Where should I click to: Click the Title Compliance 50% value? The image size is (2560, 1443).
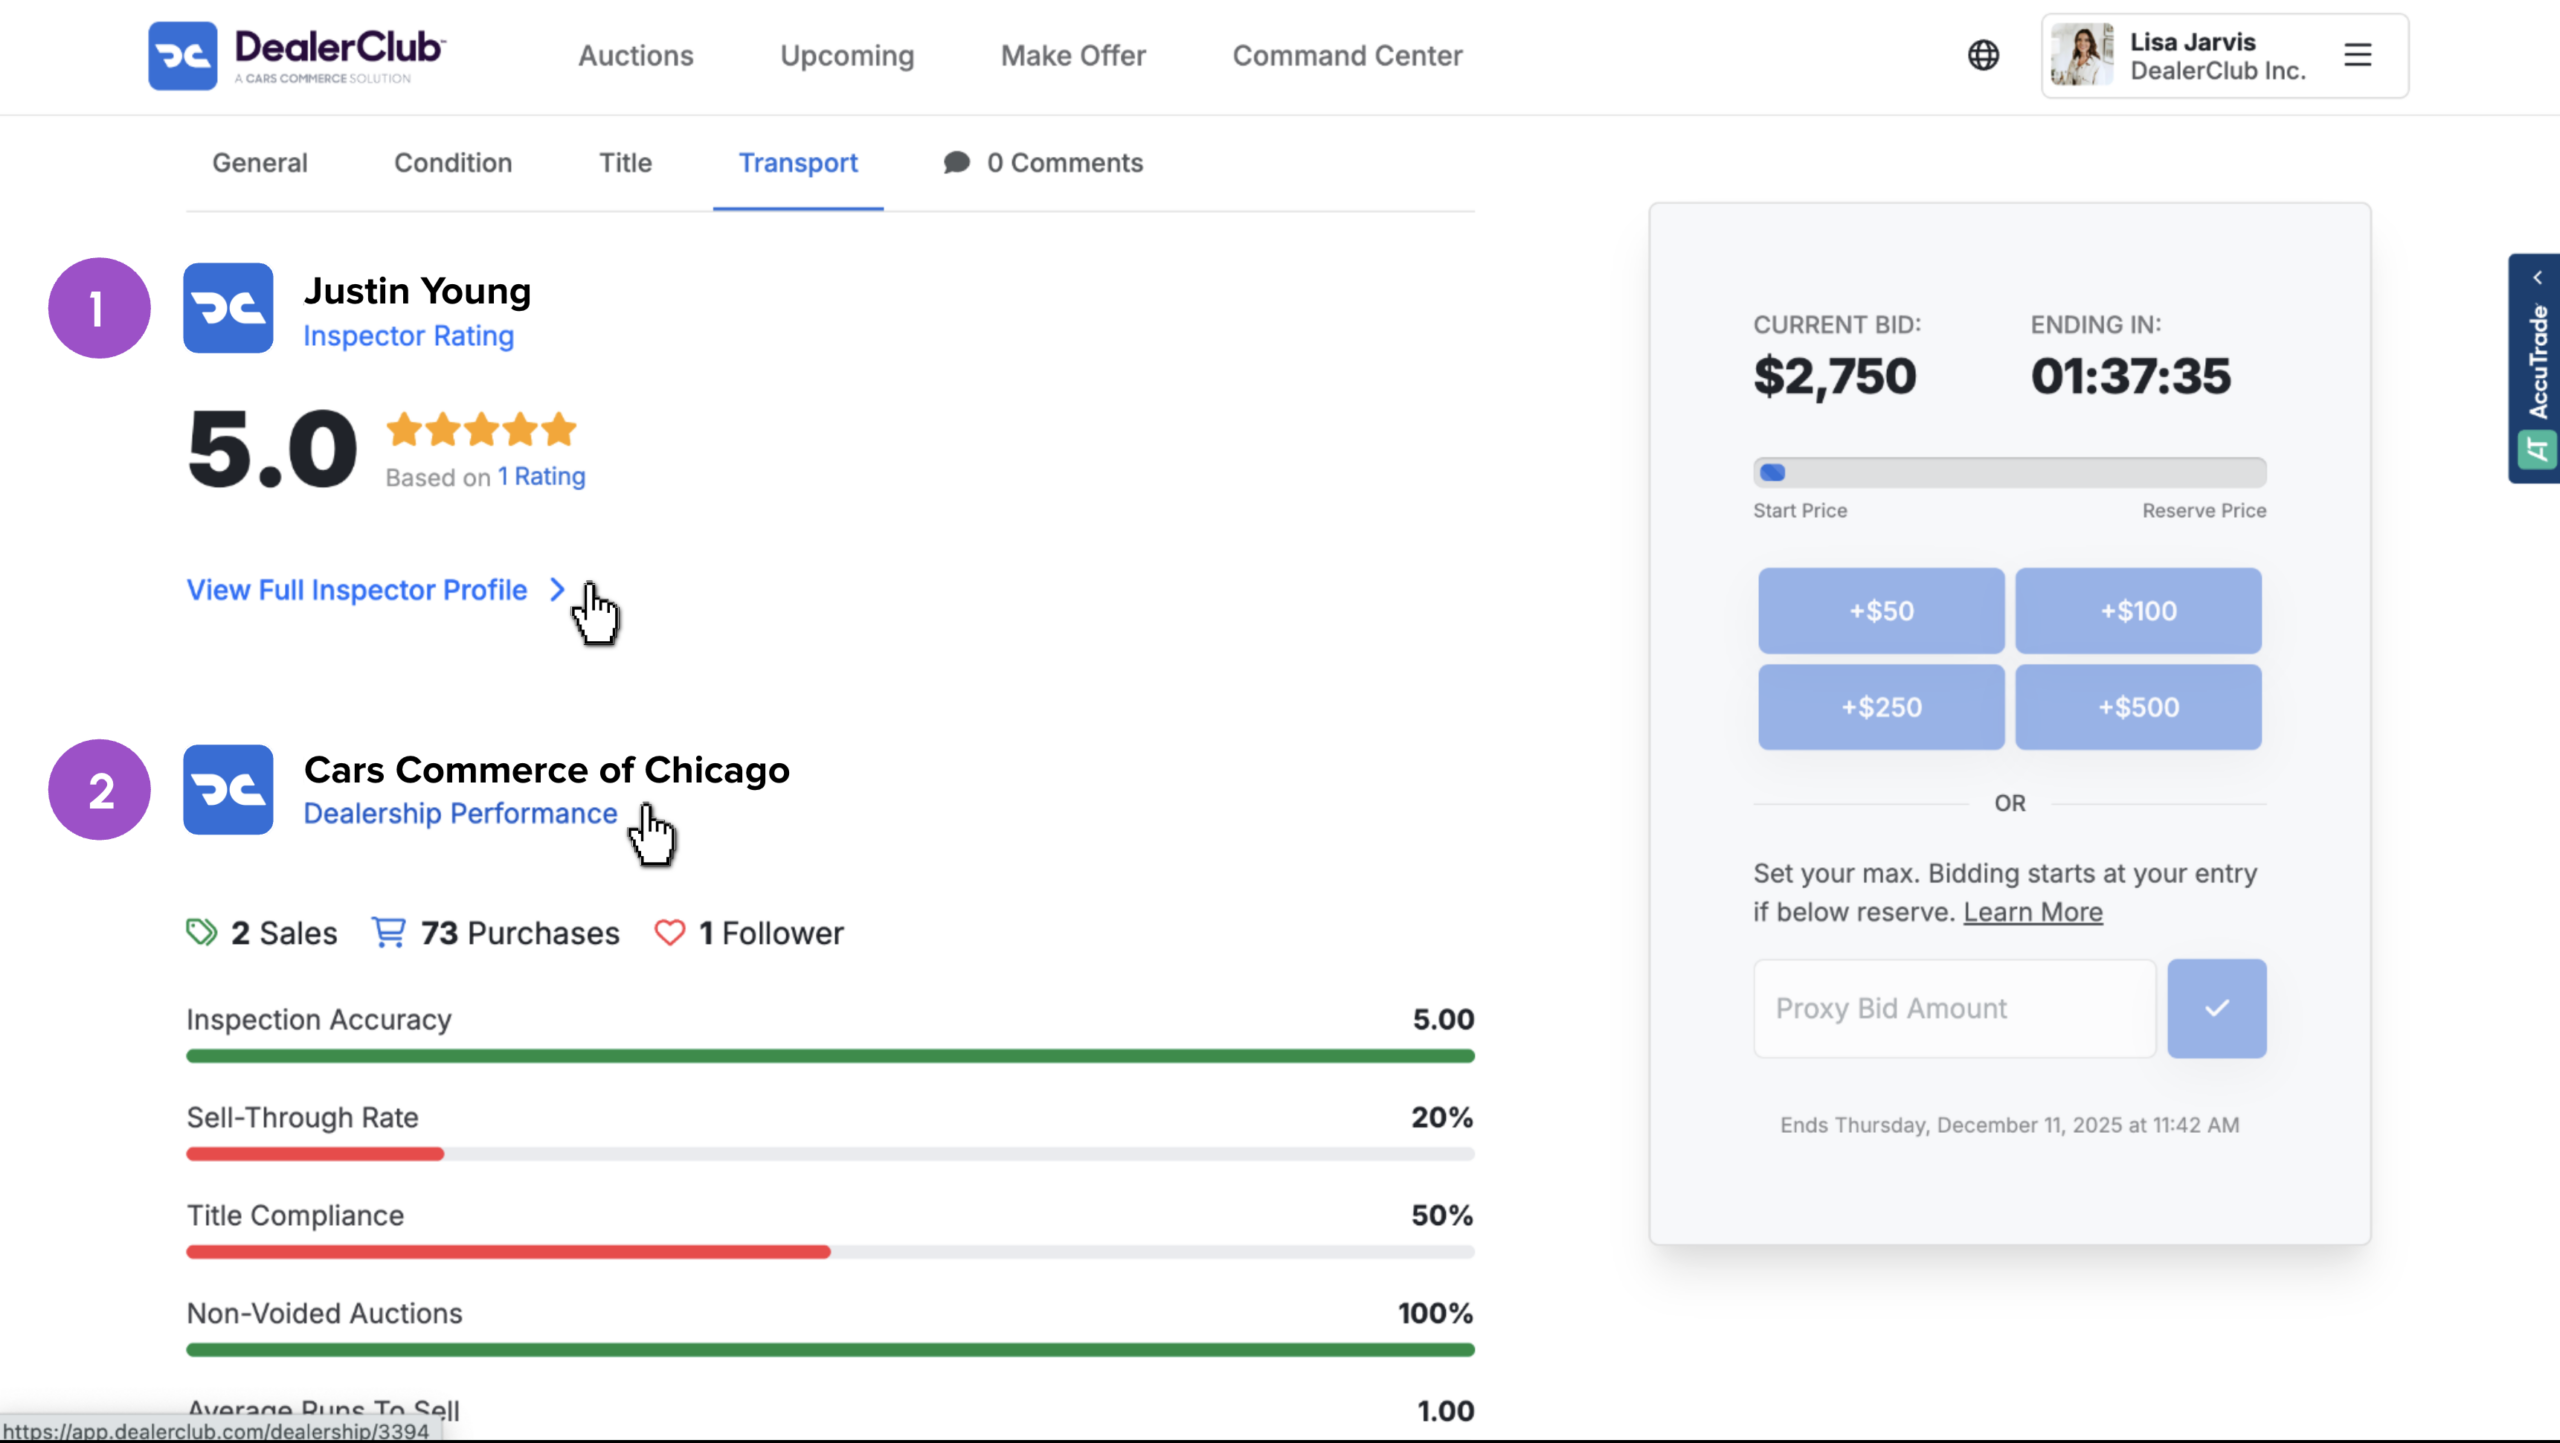pyautogui.click(x=1442, y=1215)
